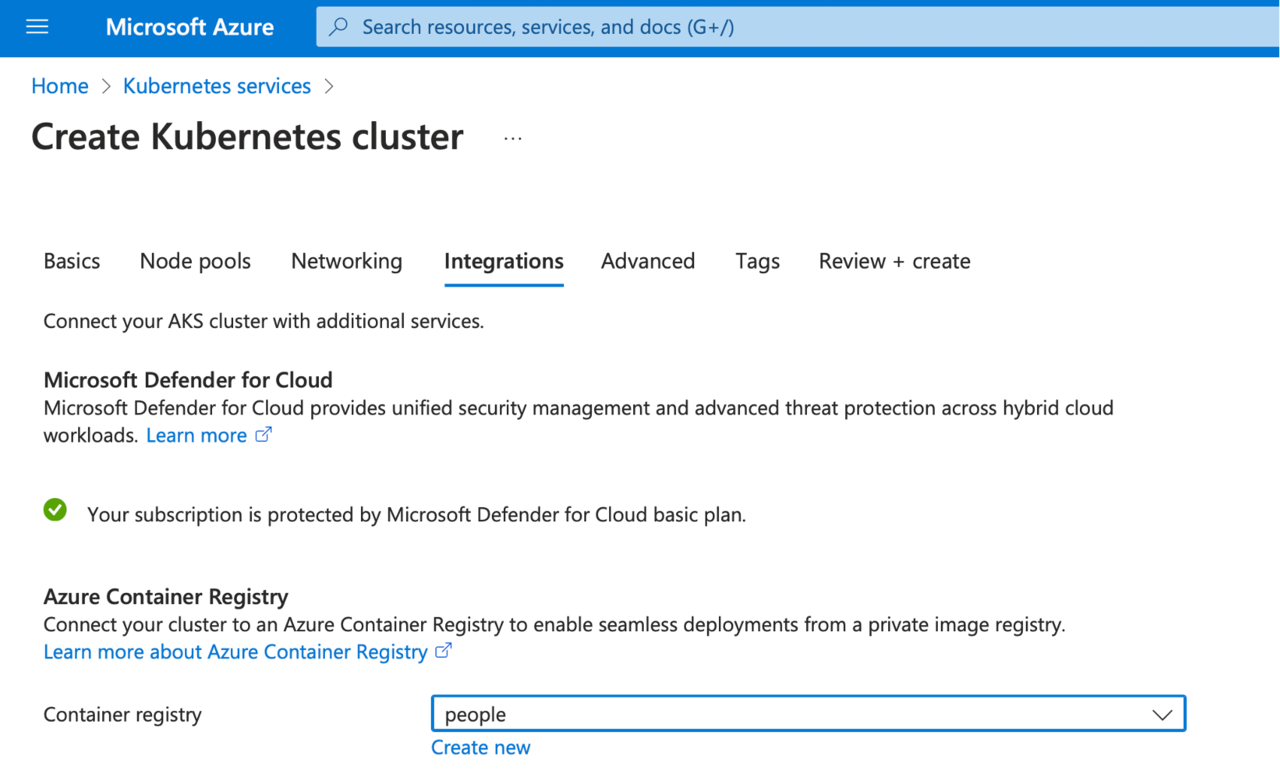Click the magnifier icon in search bar

click(339, 27)
